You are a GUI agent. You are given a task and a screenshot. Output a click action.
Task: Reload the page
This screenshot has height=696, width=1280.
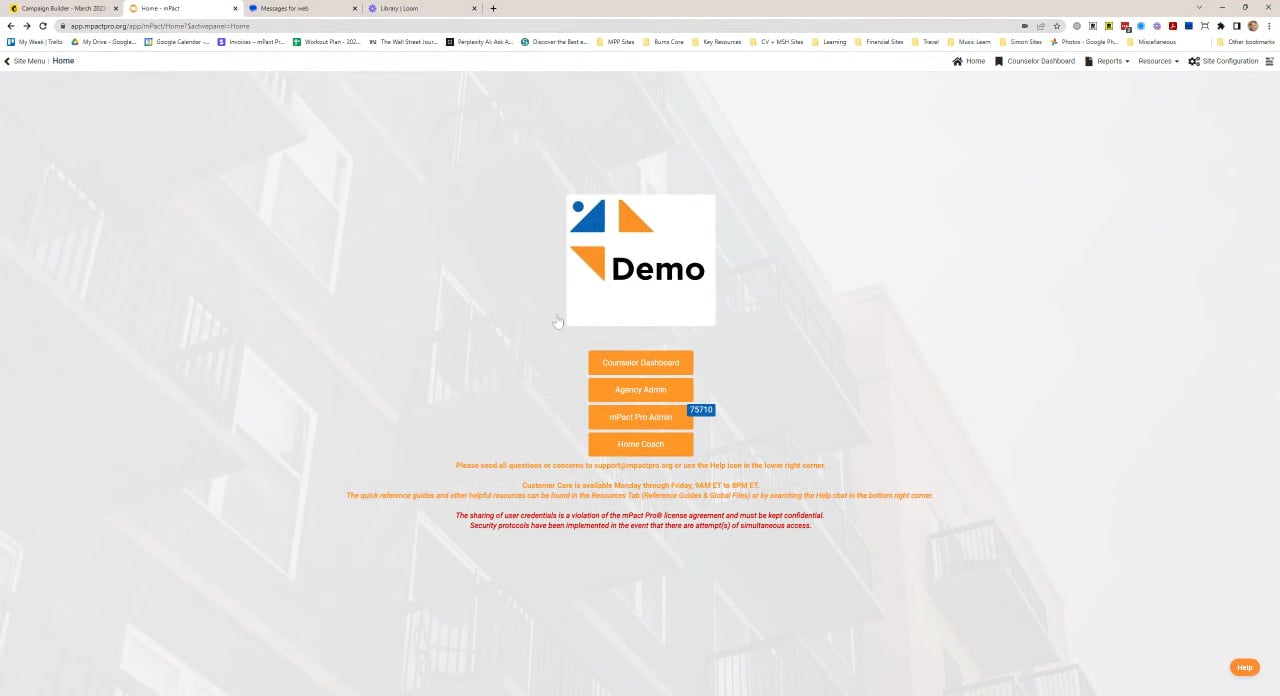pos(43,26)
